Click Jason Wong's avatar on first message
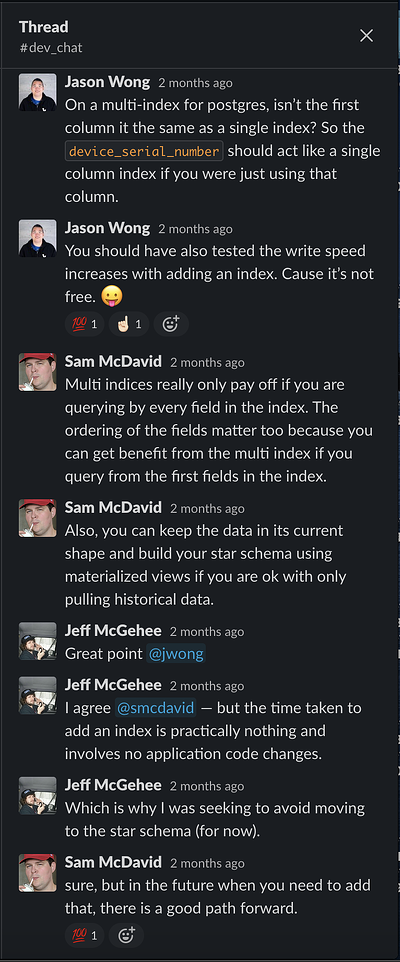 38,93
